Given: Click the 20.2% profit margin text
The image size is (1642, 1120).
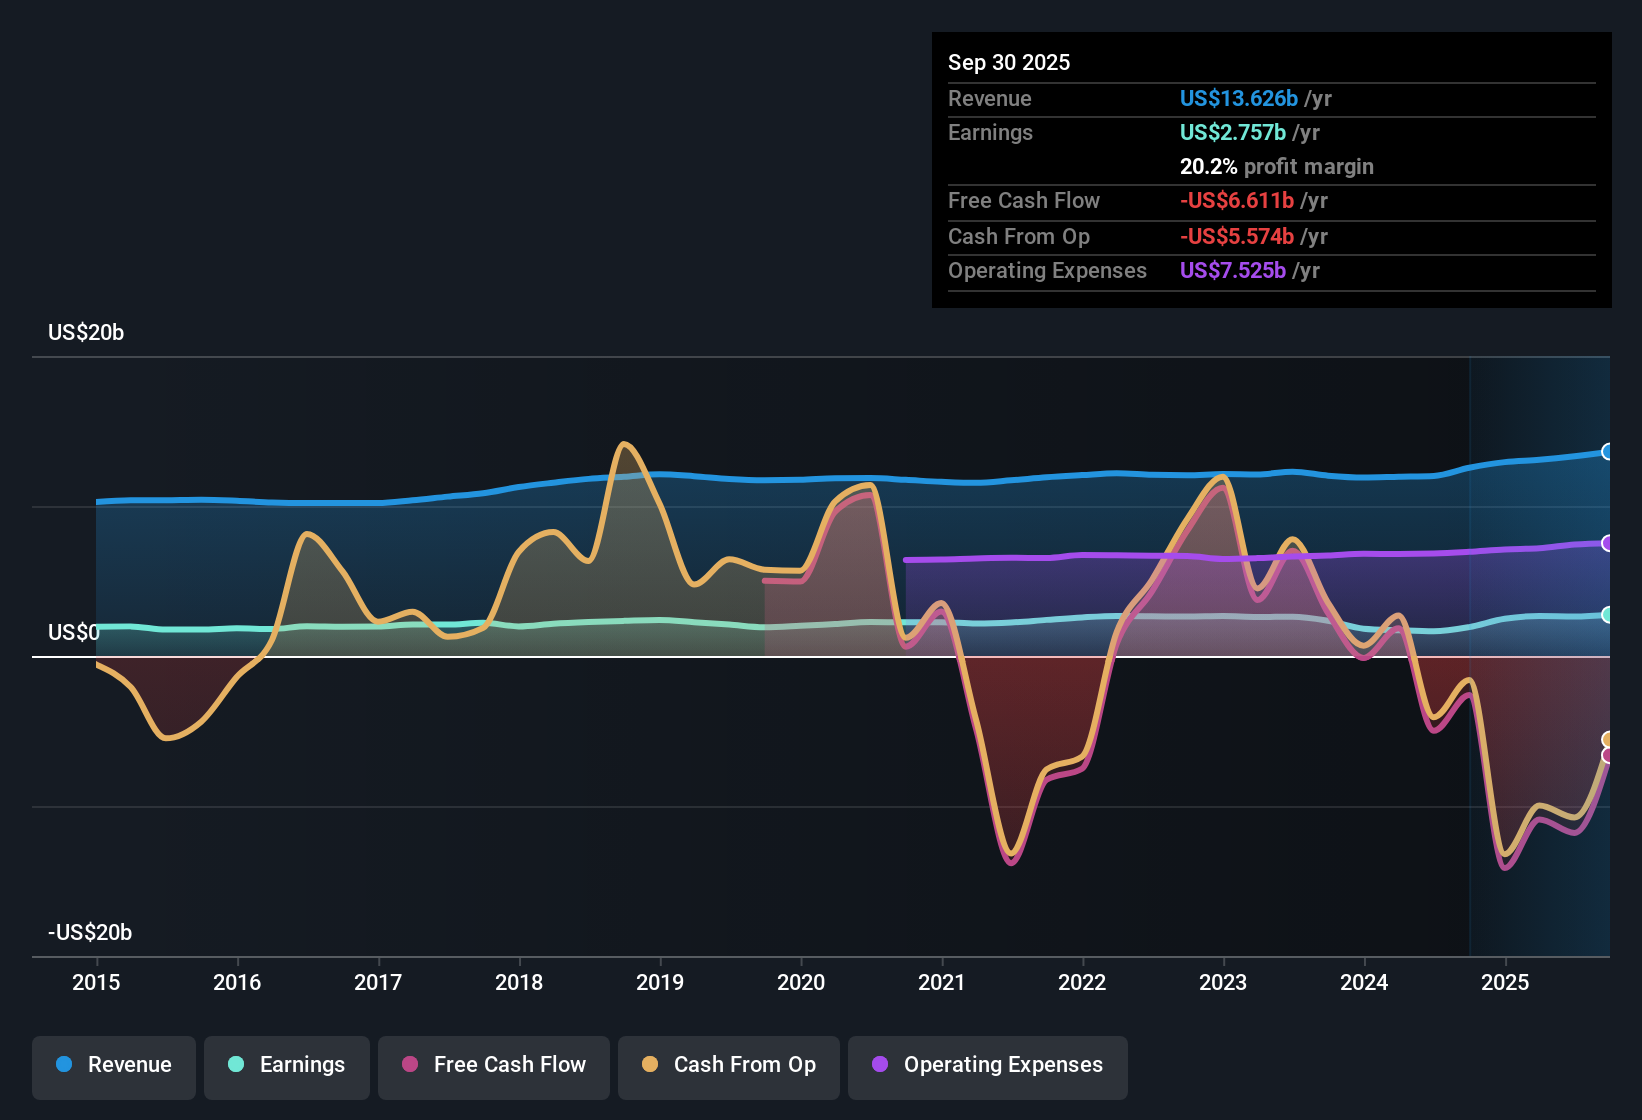Looking at the screenshot, I should point(1277,166).
